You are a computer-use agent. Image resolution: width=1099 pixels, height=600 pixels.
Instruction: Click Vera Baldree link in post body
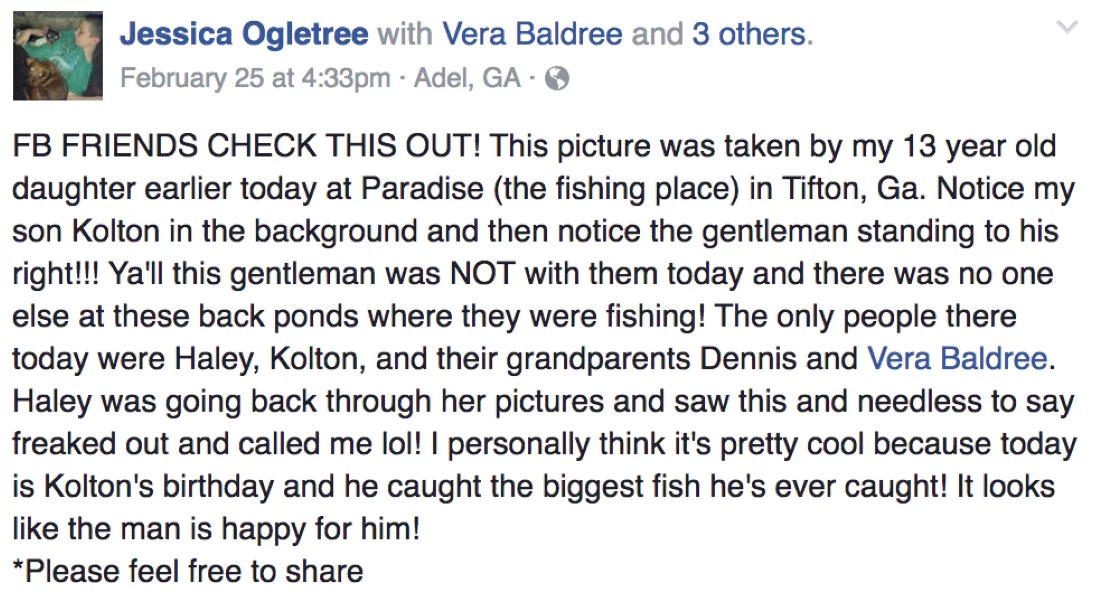tap(957, 359)
